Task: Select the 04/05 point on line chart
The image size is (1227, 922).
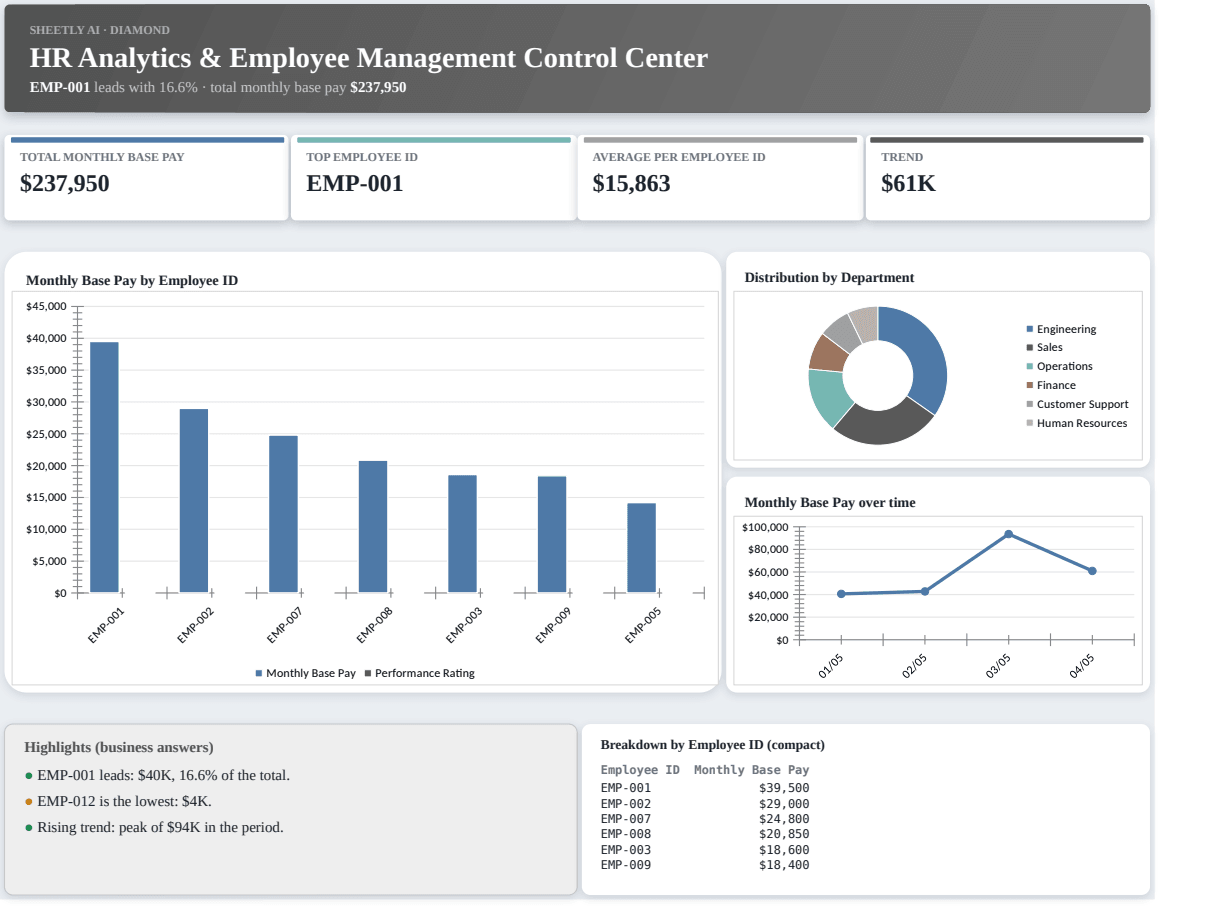Action: 1092,571
